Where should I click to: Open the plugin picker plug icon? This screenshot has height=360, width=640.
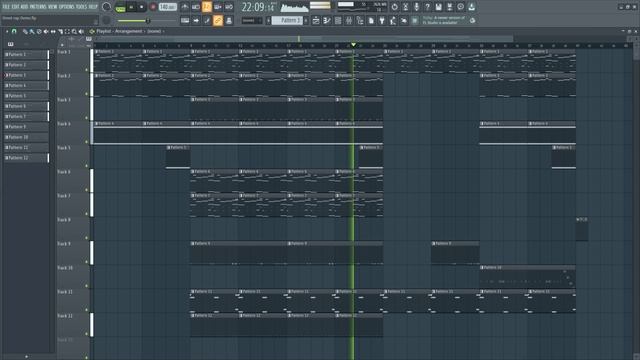coord(382,20)
